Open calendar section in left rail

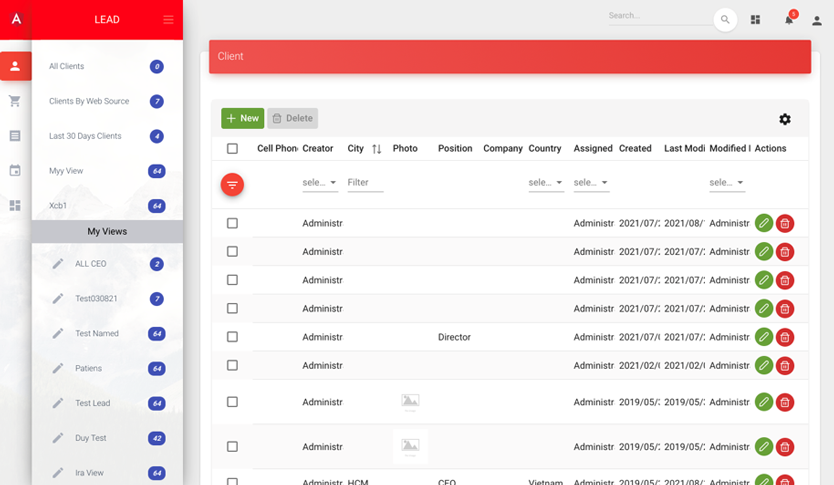(15, 171)
